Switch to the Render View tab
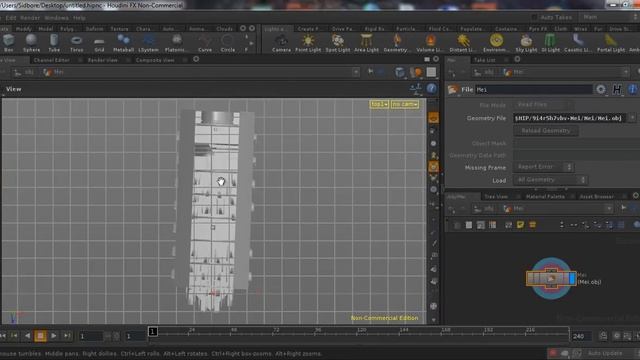The image size is (640, 360). click(102, 60)
